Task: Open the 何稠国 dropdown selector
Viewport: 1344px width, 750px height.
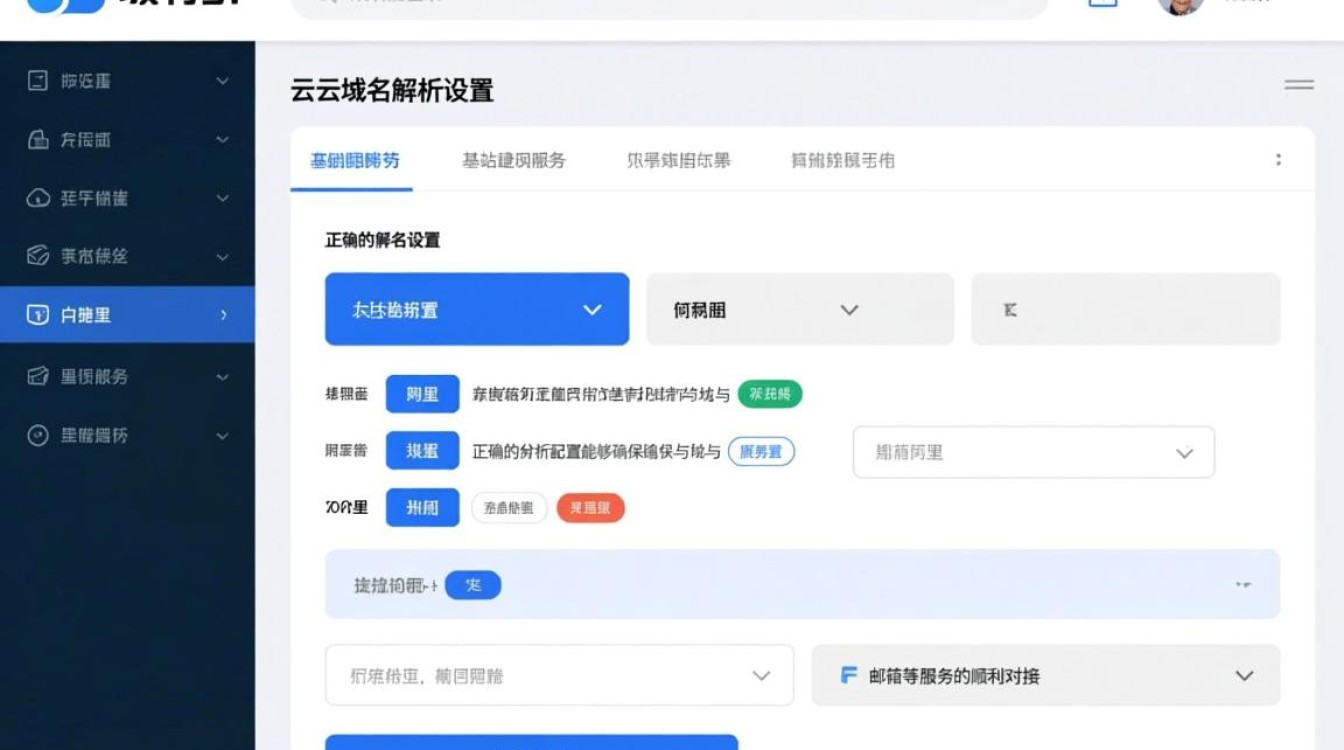Action: (x=799, y=309)
